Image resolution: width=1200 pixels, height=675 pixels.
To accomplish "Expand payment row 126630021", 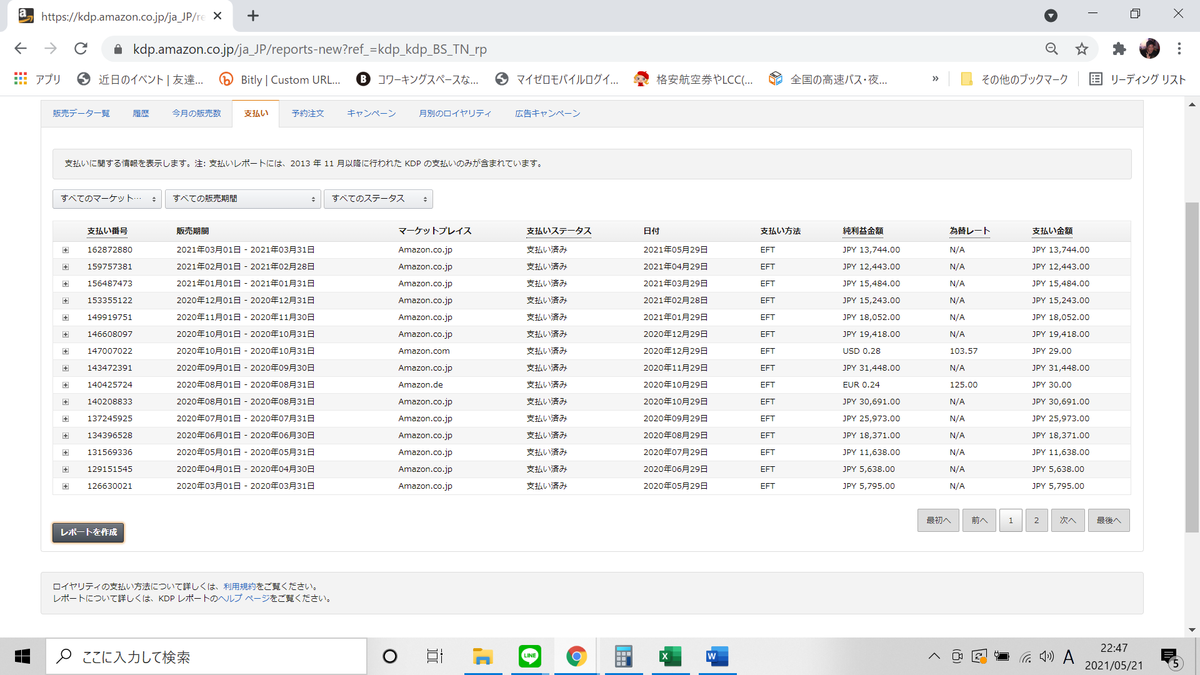I will tap(66, 486).
